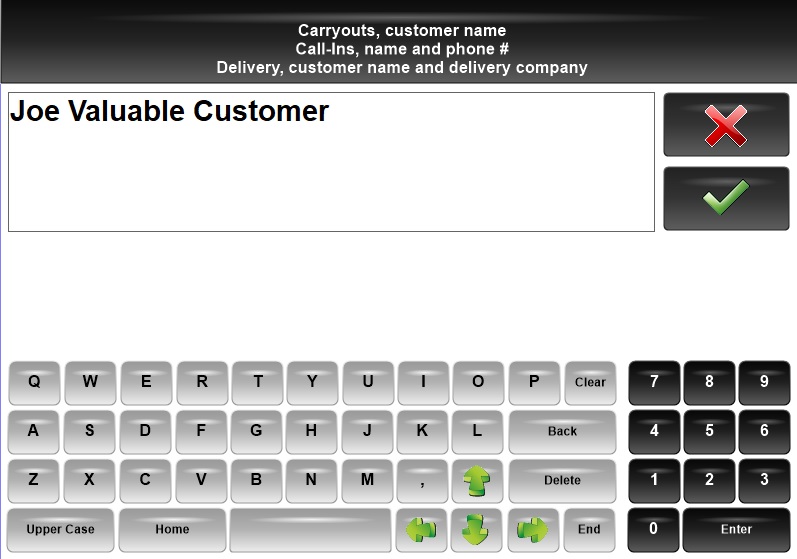This screenshot has height=559, width=797.
Task: Tap the P key
Action: [534, 383]
